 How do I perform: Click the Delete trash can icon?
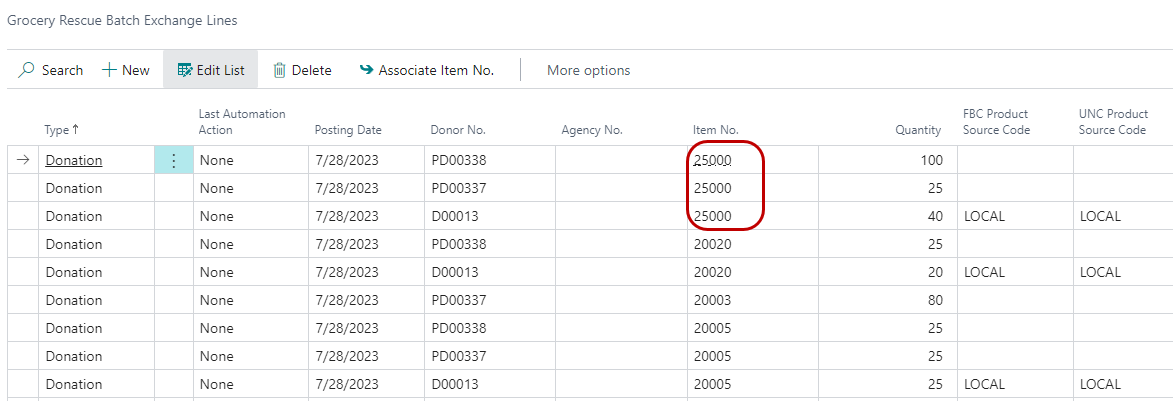coord(280,70)
